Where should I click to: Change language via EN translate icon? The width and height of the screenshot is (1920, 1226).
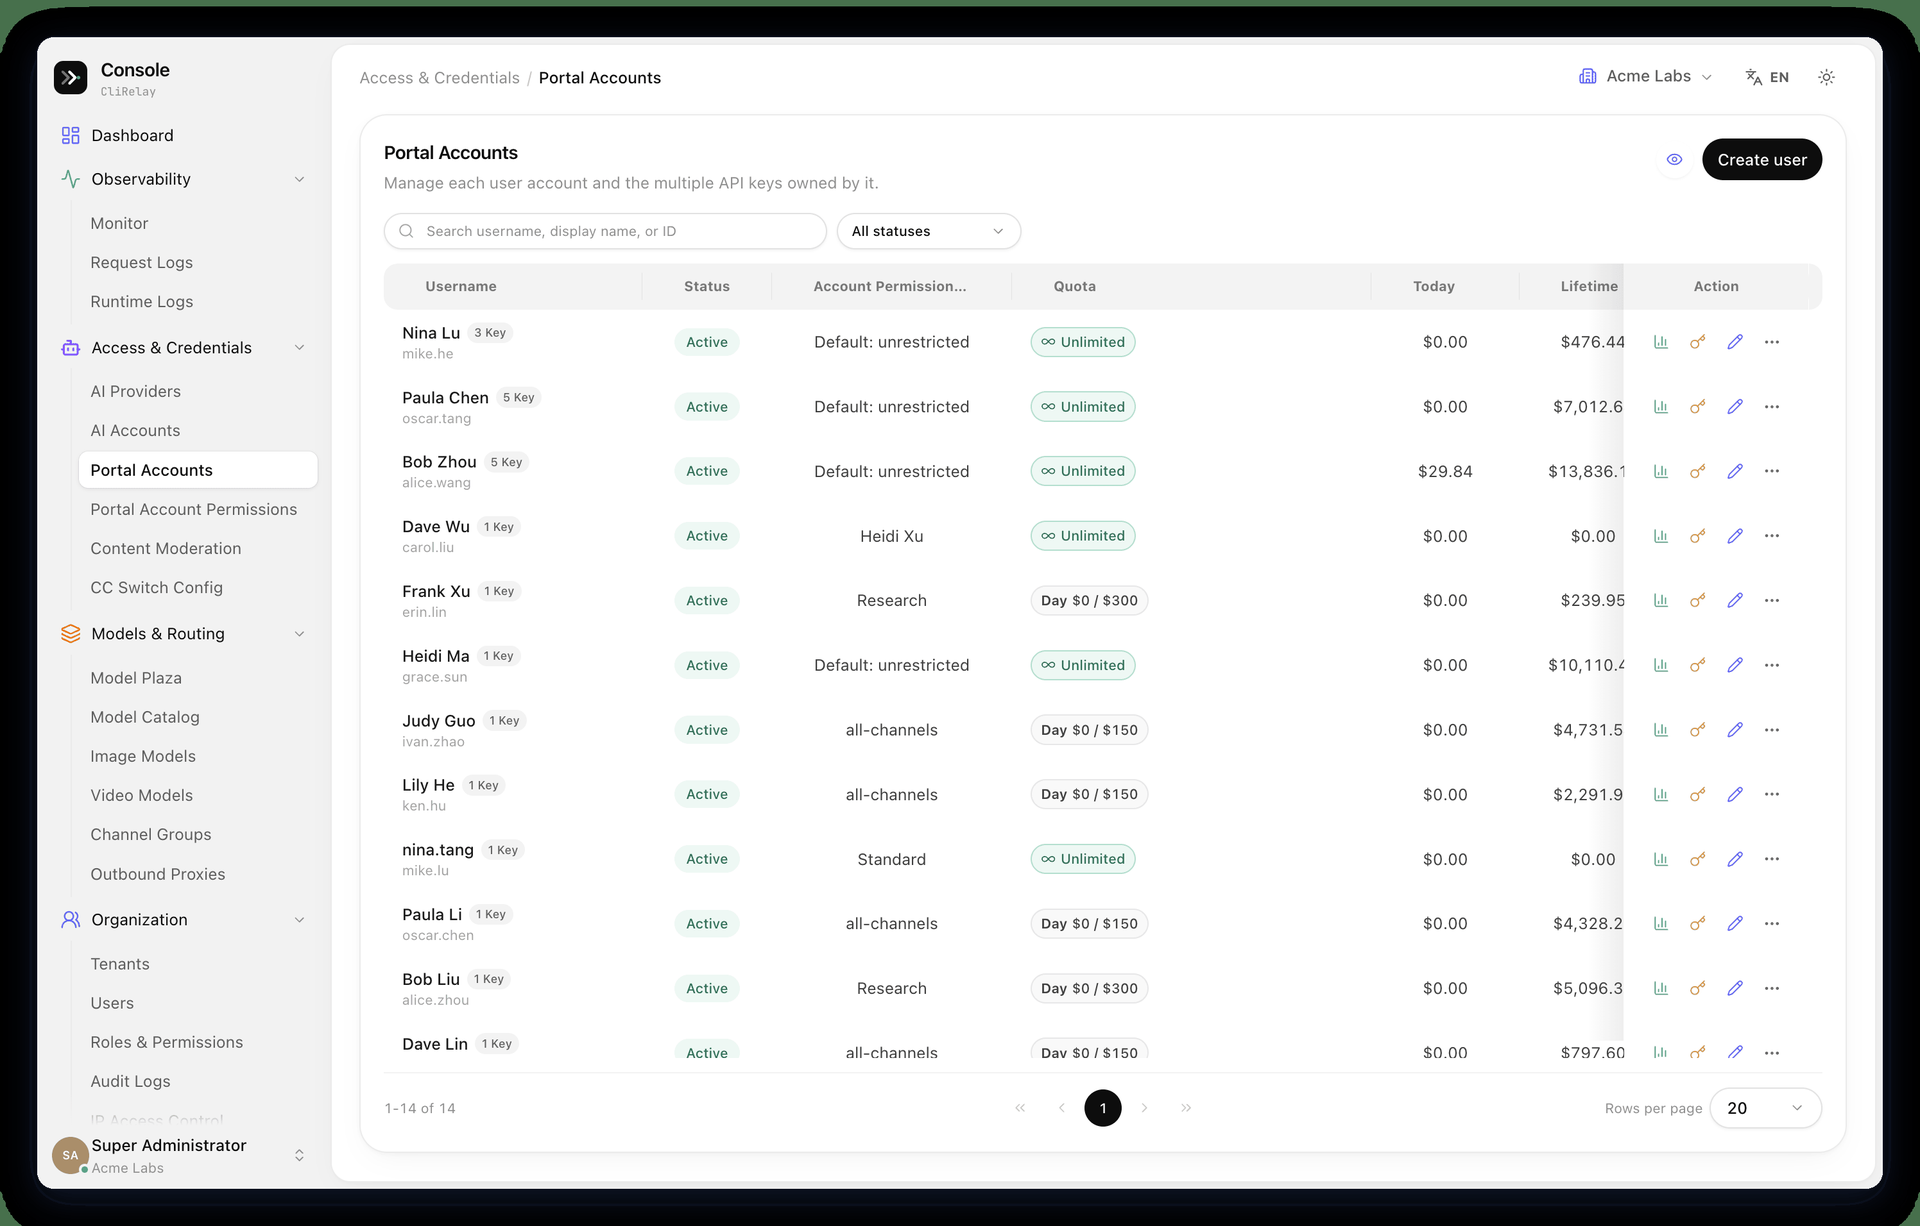click(1767, 77)
